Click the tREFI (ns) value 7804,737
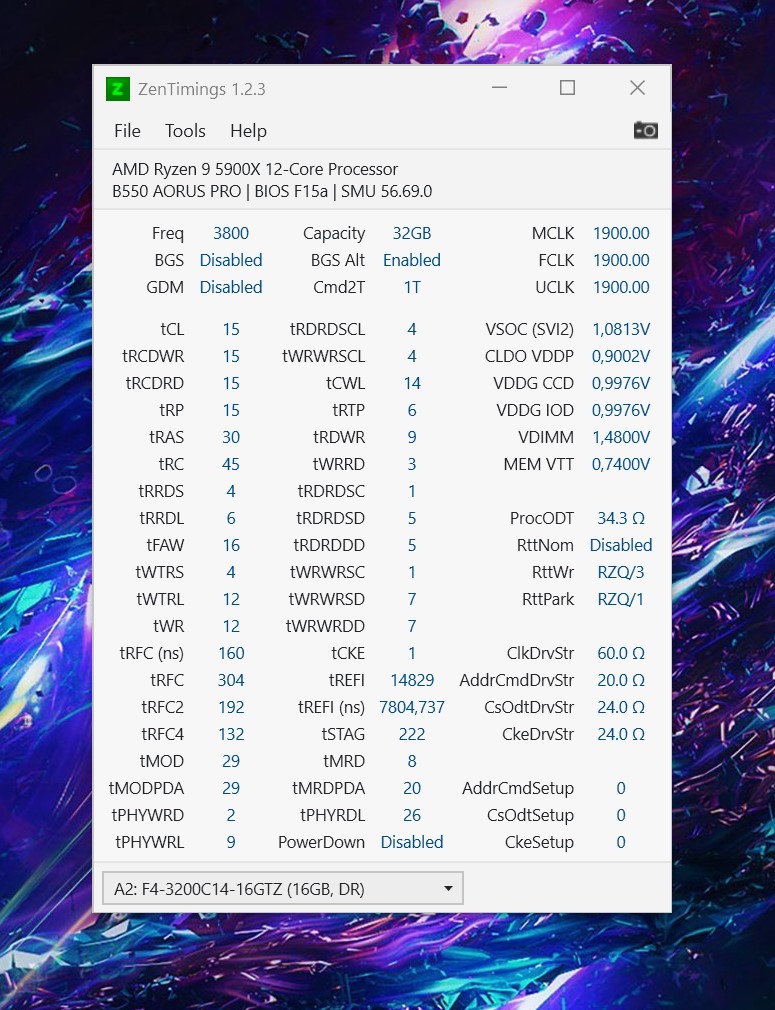 point(412,707)
